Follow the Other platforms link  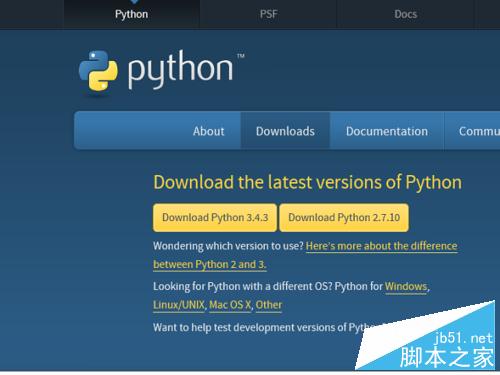pyautogui.click(x=269, y=305)
